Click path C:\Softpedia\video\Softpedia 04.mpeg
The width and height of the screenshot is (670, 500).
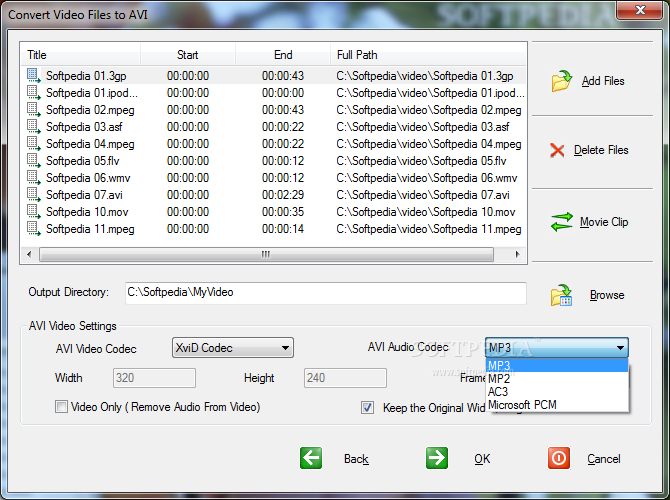point(429,144)
